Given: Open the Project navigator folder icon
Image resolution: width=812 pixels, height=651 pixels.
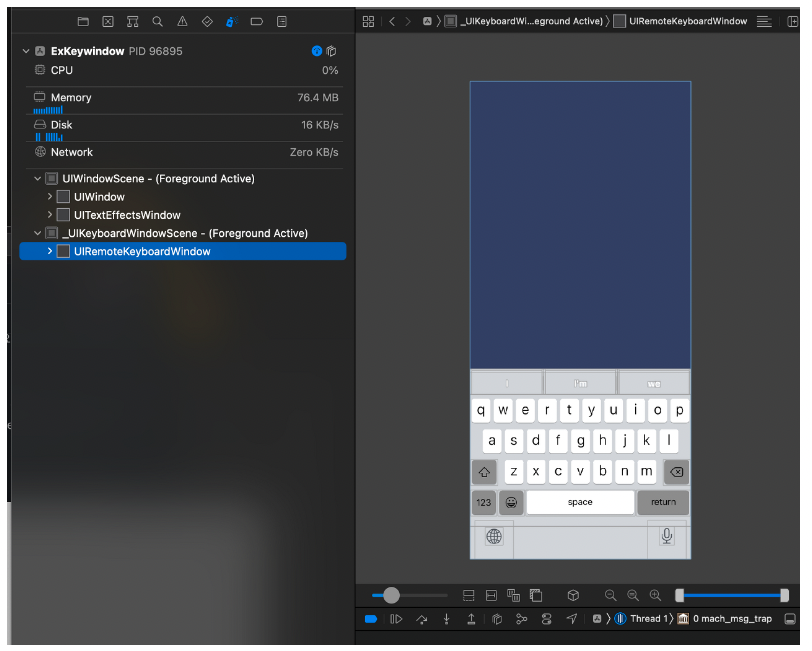Looking at the screenshot, I should pos(83,21).
